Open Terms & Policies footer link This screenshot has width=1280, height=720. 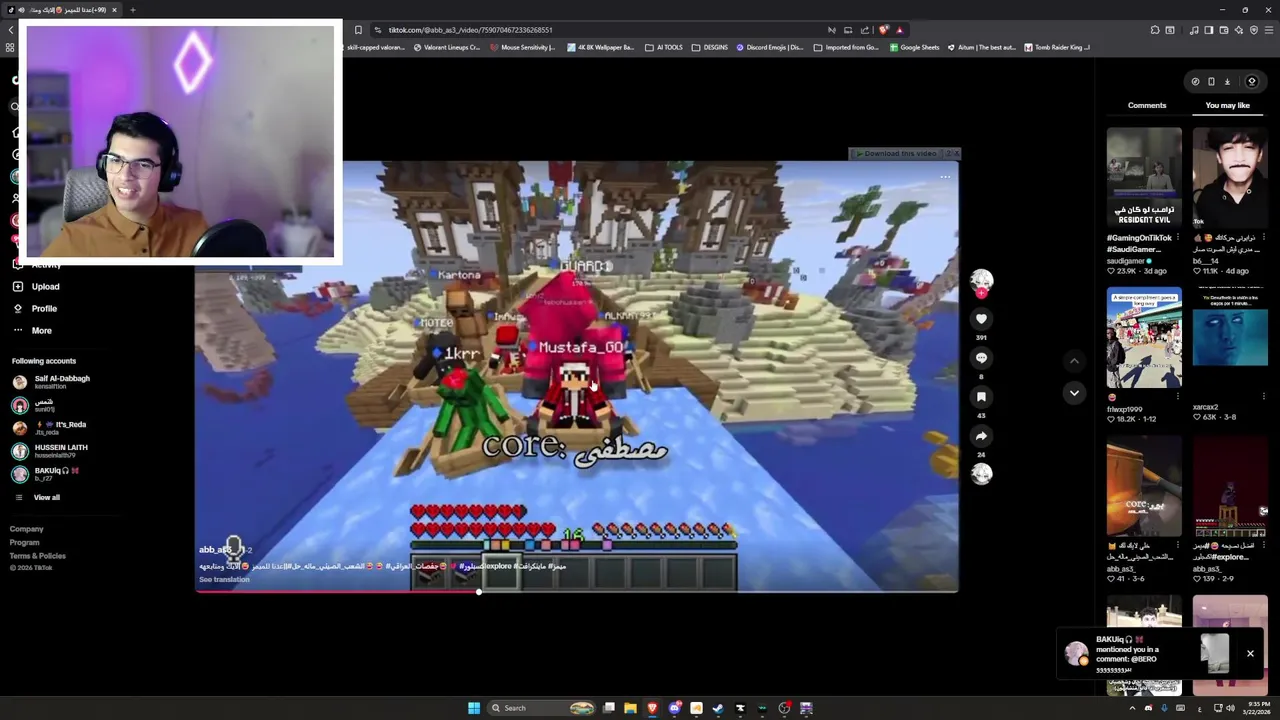(x=38, y=556)
